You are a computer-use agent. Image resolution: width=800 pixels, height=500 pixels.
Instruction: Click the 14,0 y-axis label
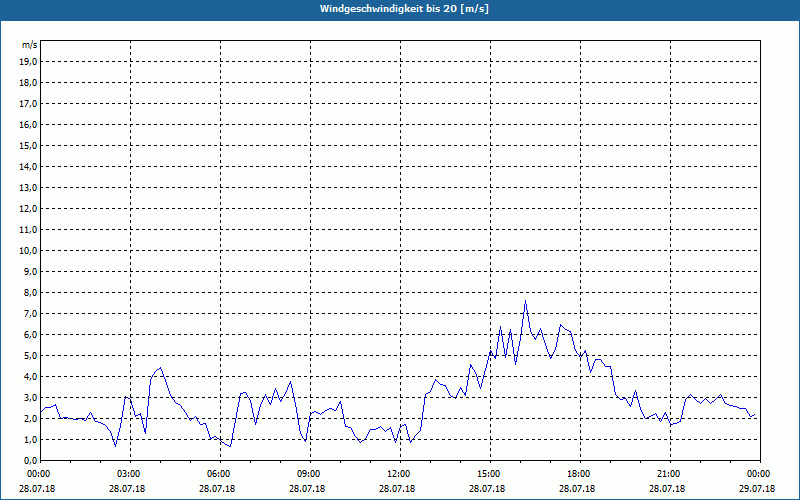click(29, 166)
